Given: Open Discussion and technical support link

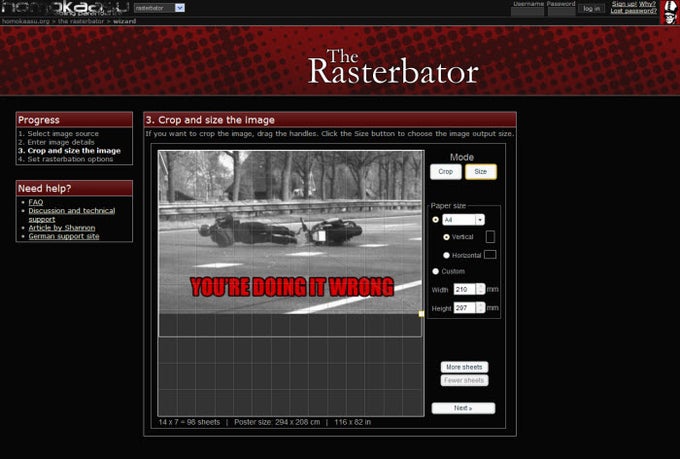Looking at the screenshot, I should pyautogui.click(x=72, y=215).
